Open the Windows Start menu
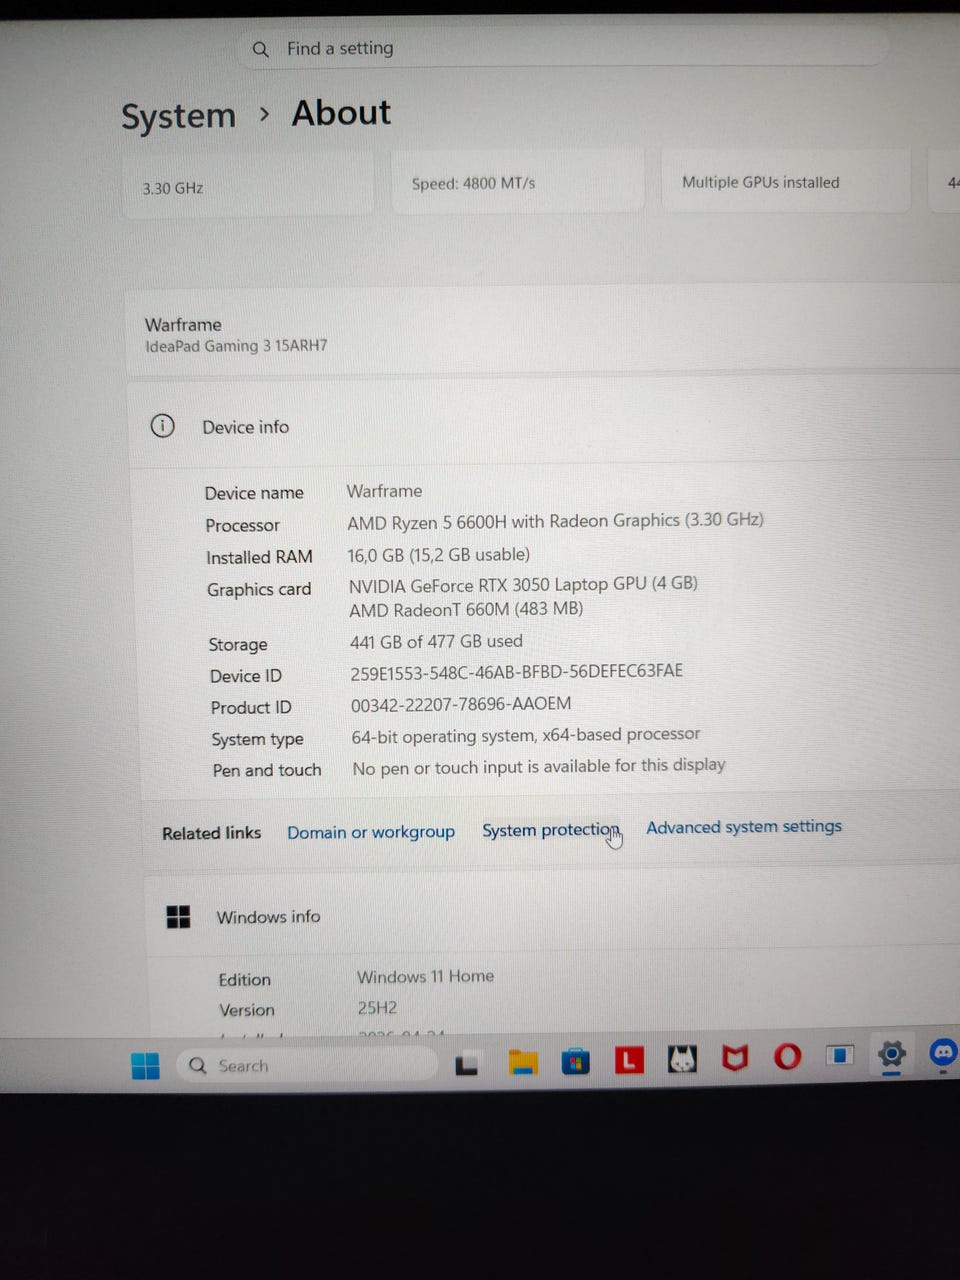This screenshot has height=1280, width=960. 145,1066
